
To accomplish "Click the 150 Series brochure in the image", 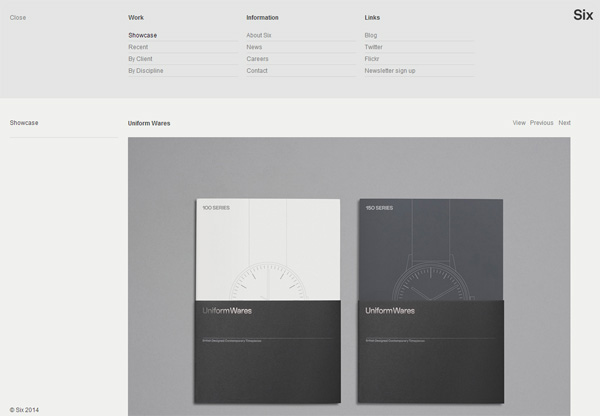I will click(x=431, y=301).
